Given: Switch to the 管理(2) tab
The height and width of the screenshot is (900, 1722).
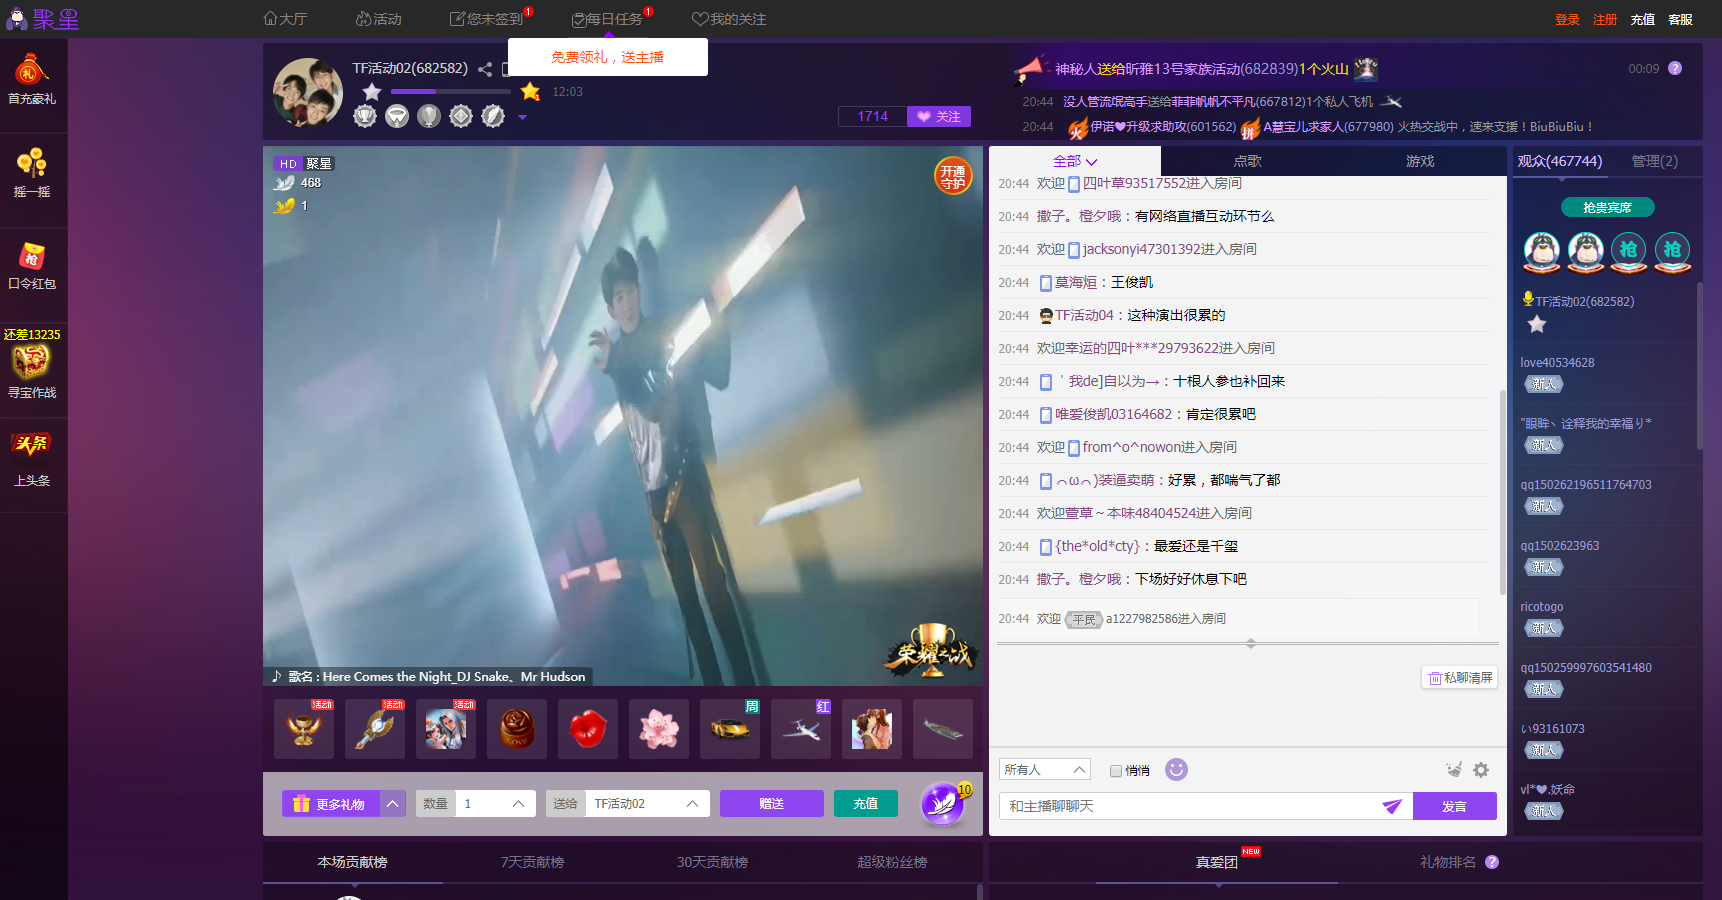Looking at the screenshot, I should click(1655, 161).
